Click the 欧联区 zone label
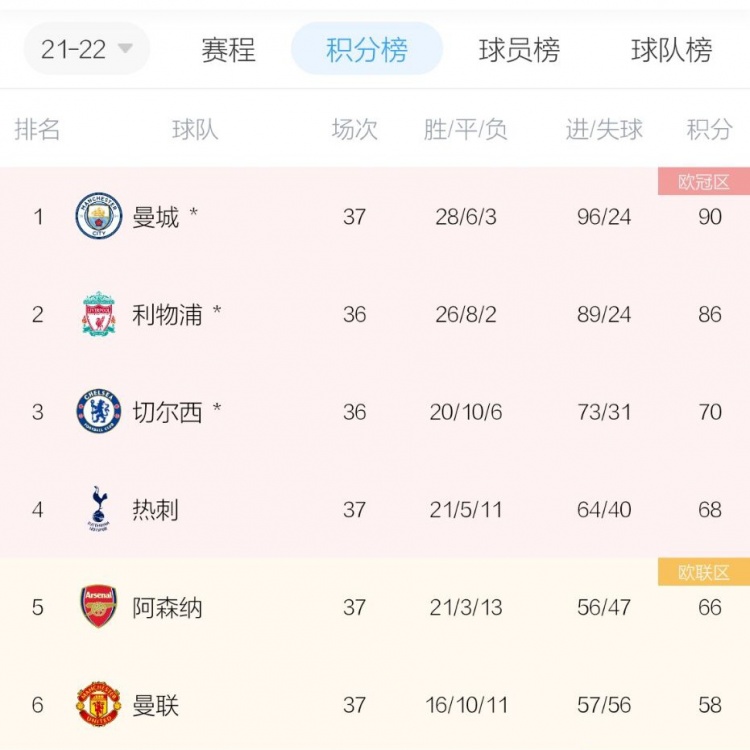This screenshot has width=750, height=750. [x=704, y=572]
